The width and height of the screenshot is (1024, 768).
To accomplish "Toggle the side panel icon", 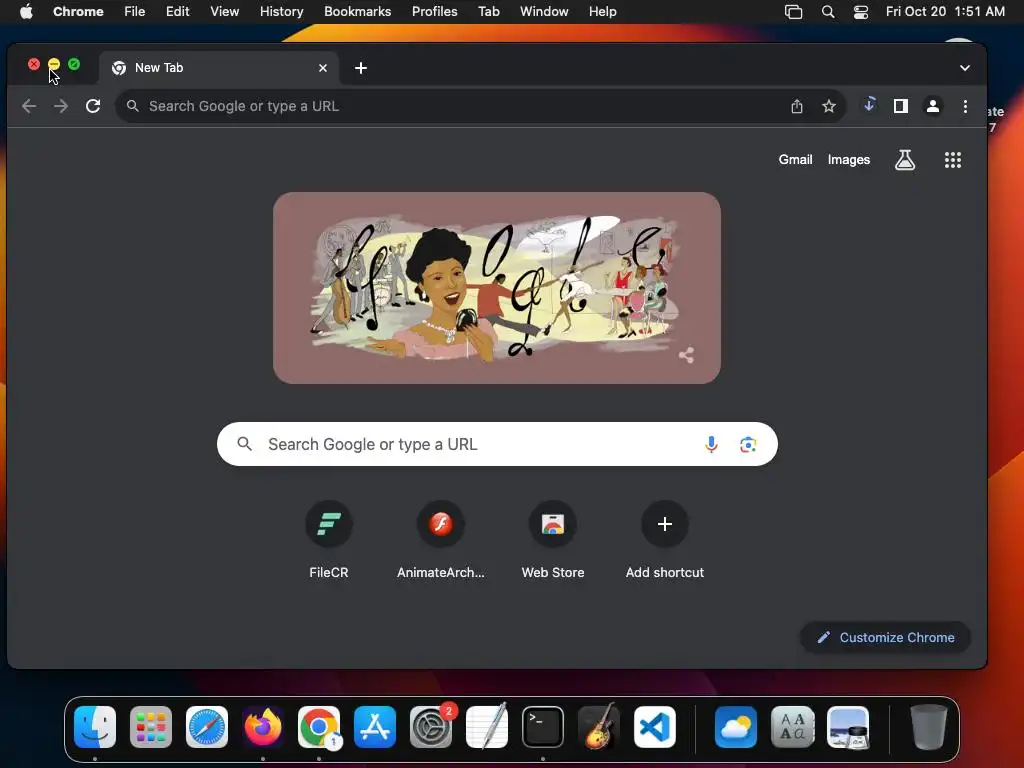I will pyautogui.click(x=901, y=106).
